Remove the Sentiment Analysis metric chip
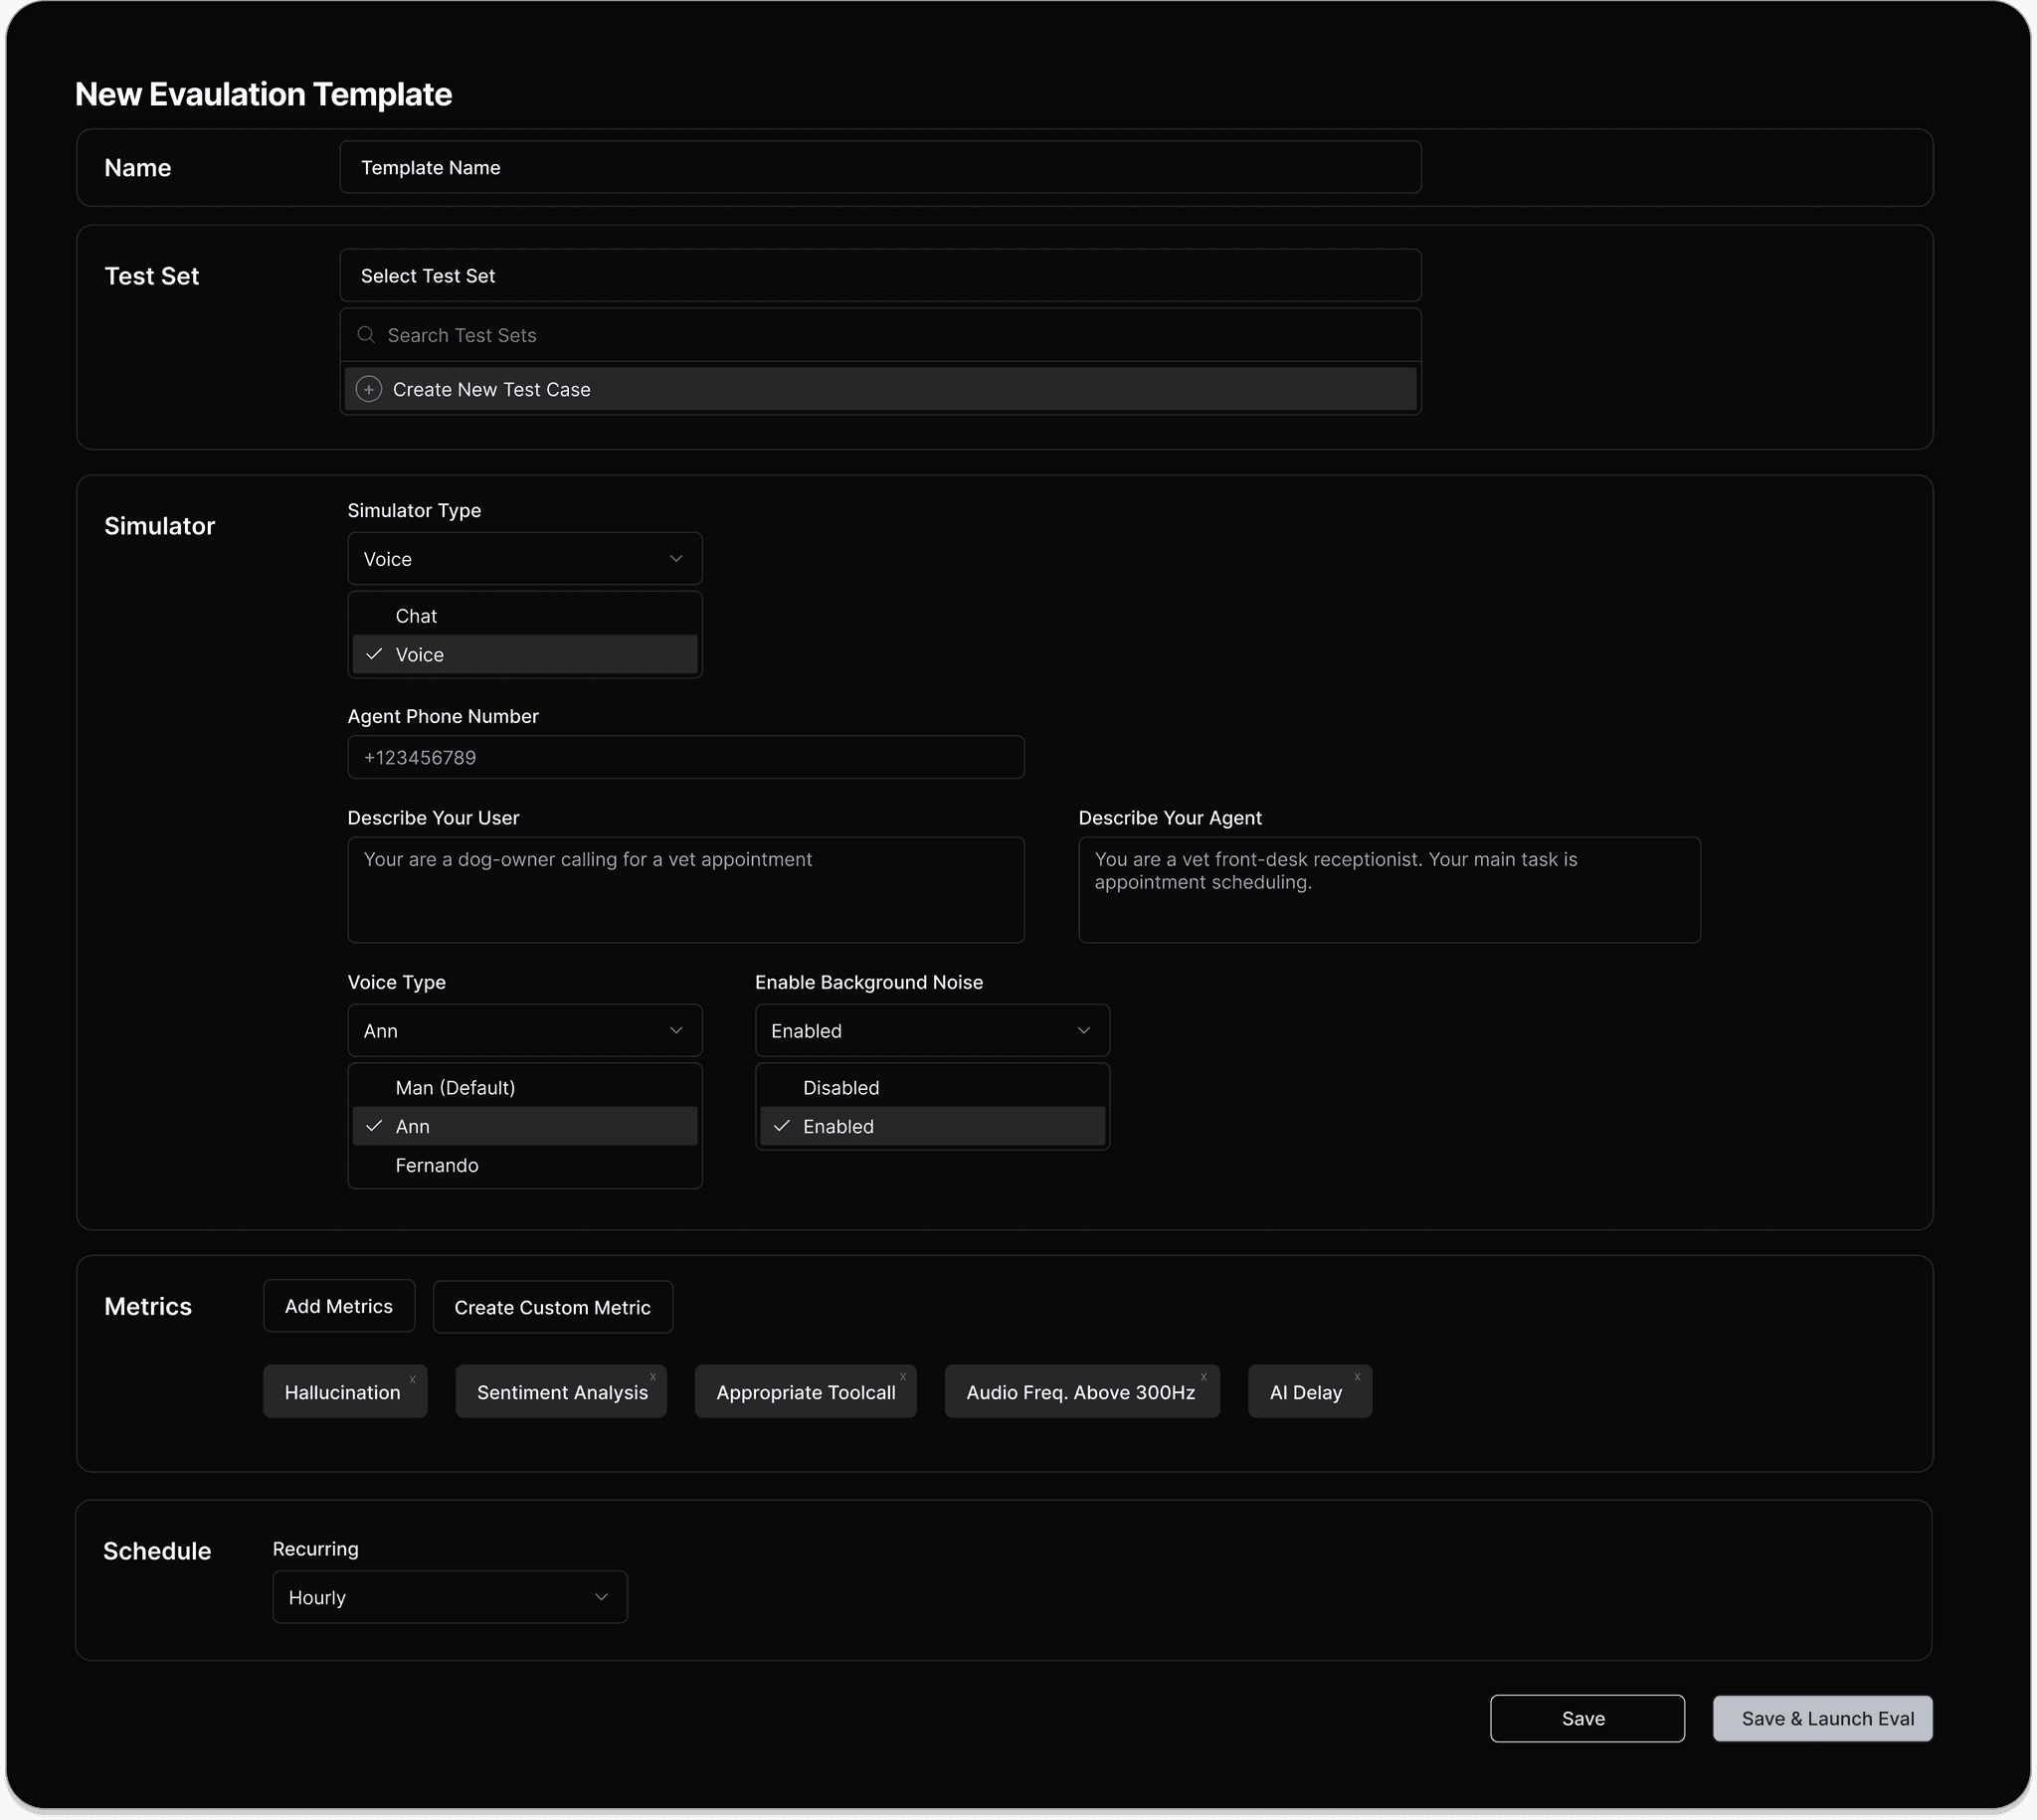Viewport: 2037px width, 1820px height. tap(653, 1377)
